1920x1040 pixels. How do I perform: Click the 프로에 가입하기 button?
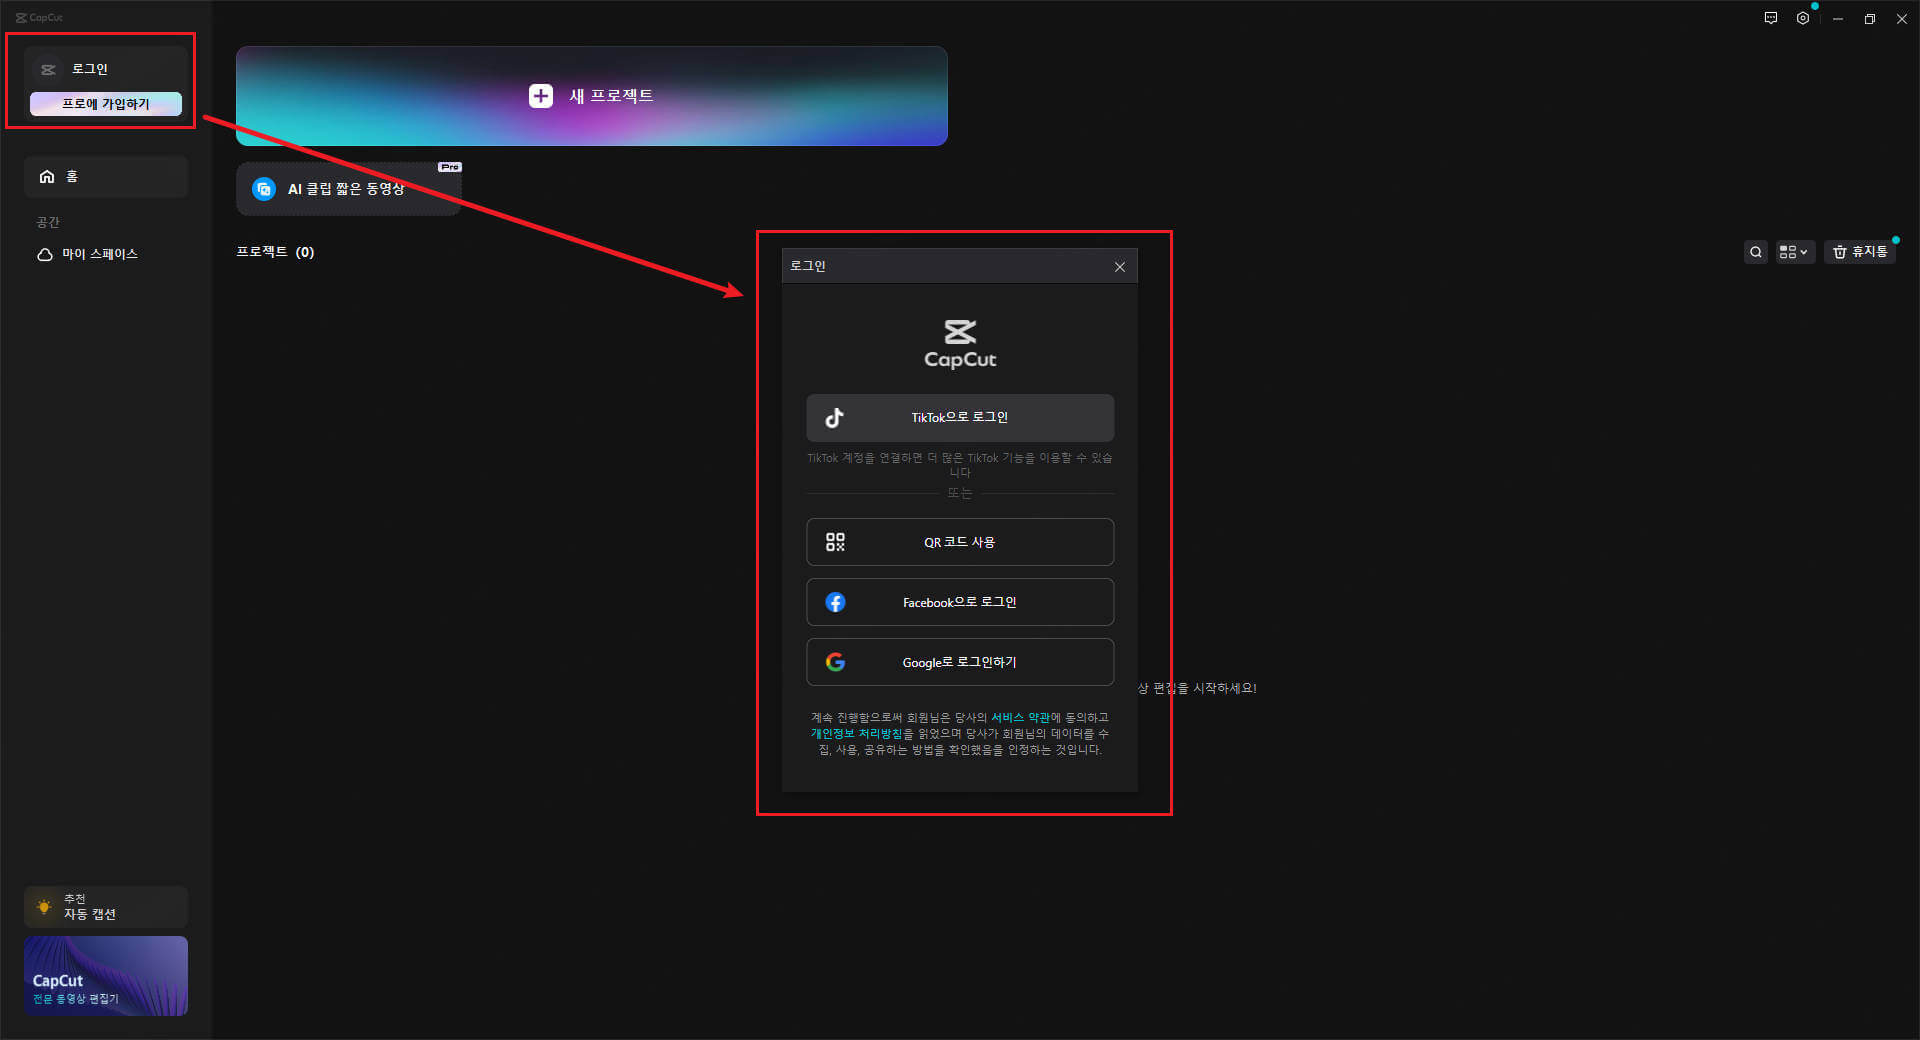point(106,104)
